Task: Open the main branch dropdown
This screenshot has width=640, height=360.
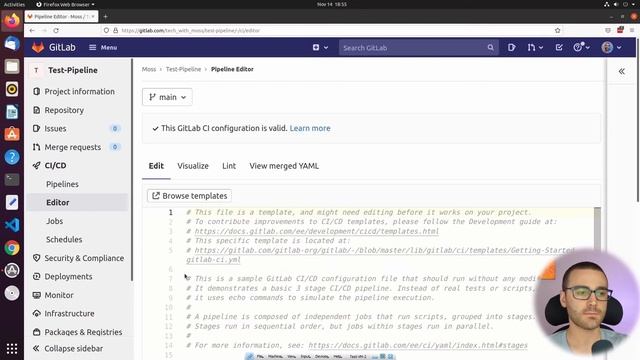Action: (x=167, y=97)
